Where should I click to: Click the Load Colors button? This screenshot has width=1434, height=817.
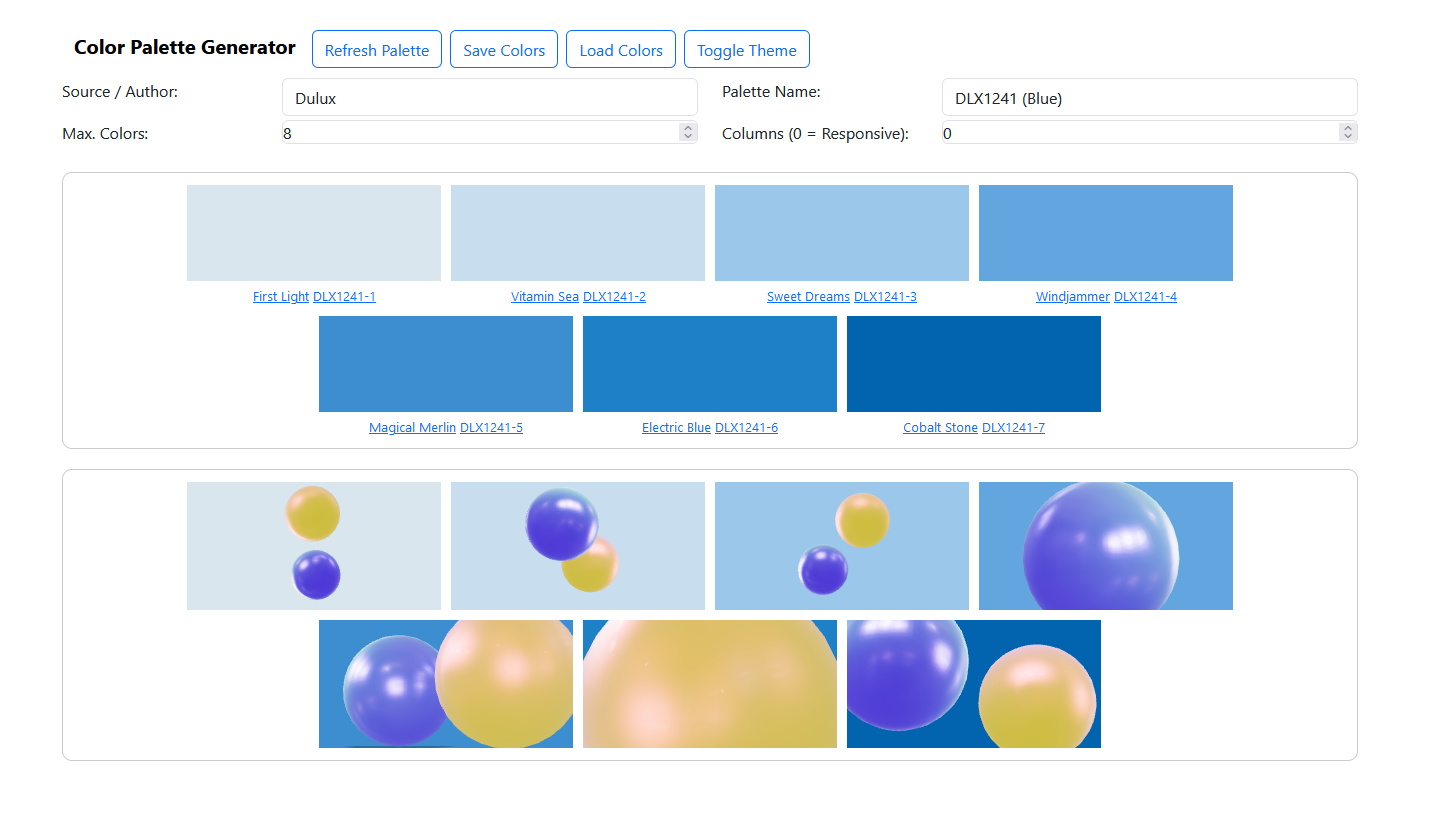click(x=621, y=49)
